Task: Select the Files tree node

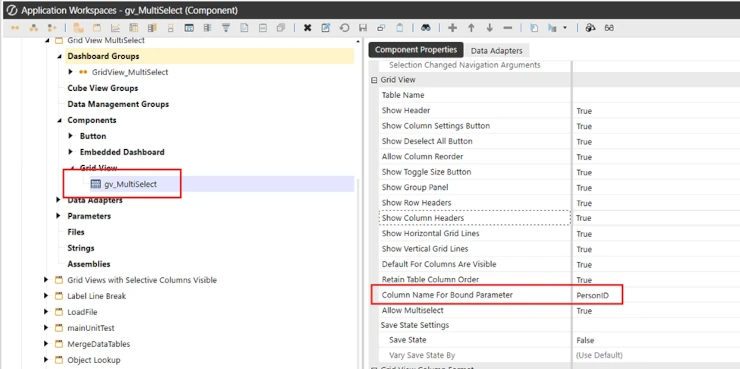Action: pos(76,232)
